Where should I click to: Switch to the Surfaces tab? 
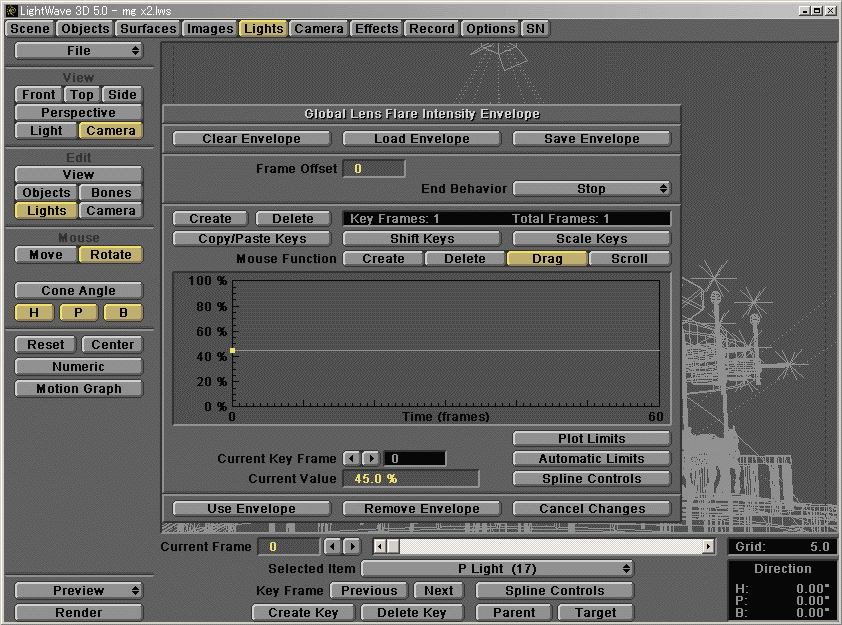(x=148, y=29)
